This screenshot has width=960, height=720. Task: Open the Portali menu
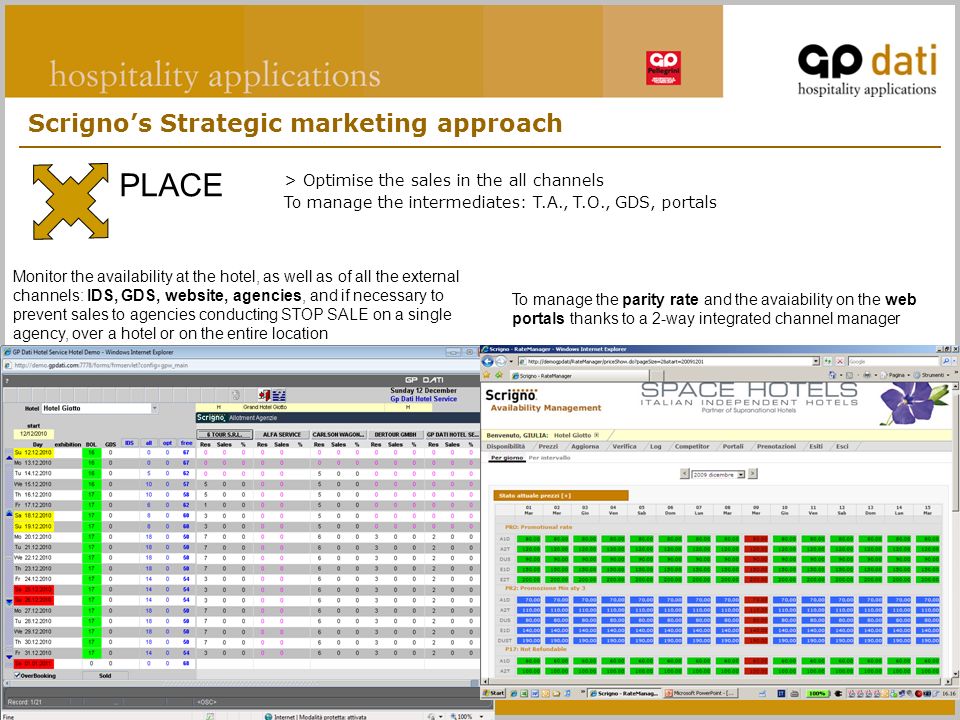[x=733, y=446]
